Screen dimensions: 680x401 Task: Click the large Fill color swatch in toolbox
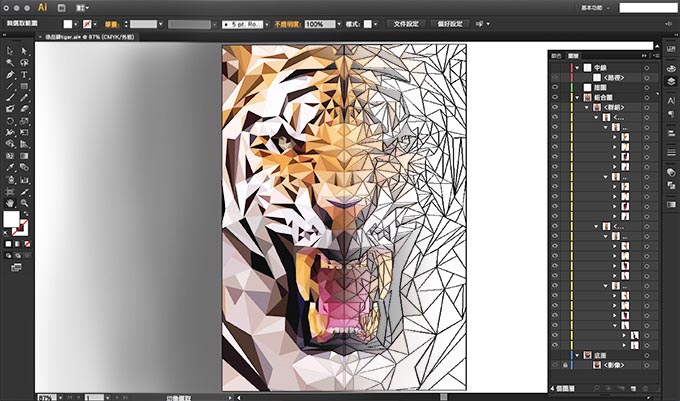click(x=11, y=219)
